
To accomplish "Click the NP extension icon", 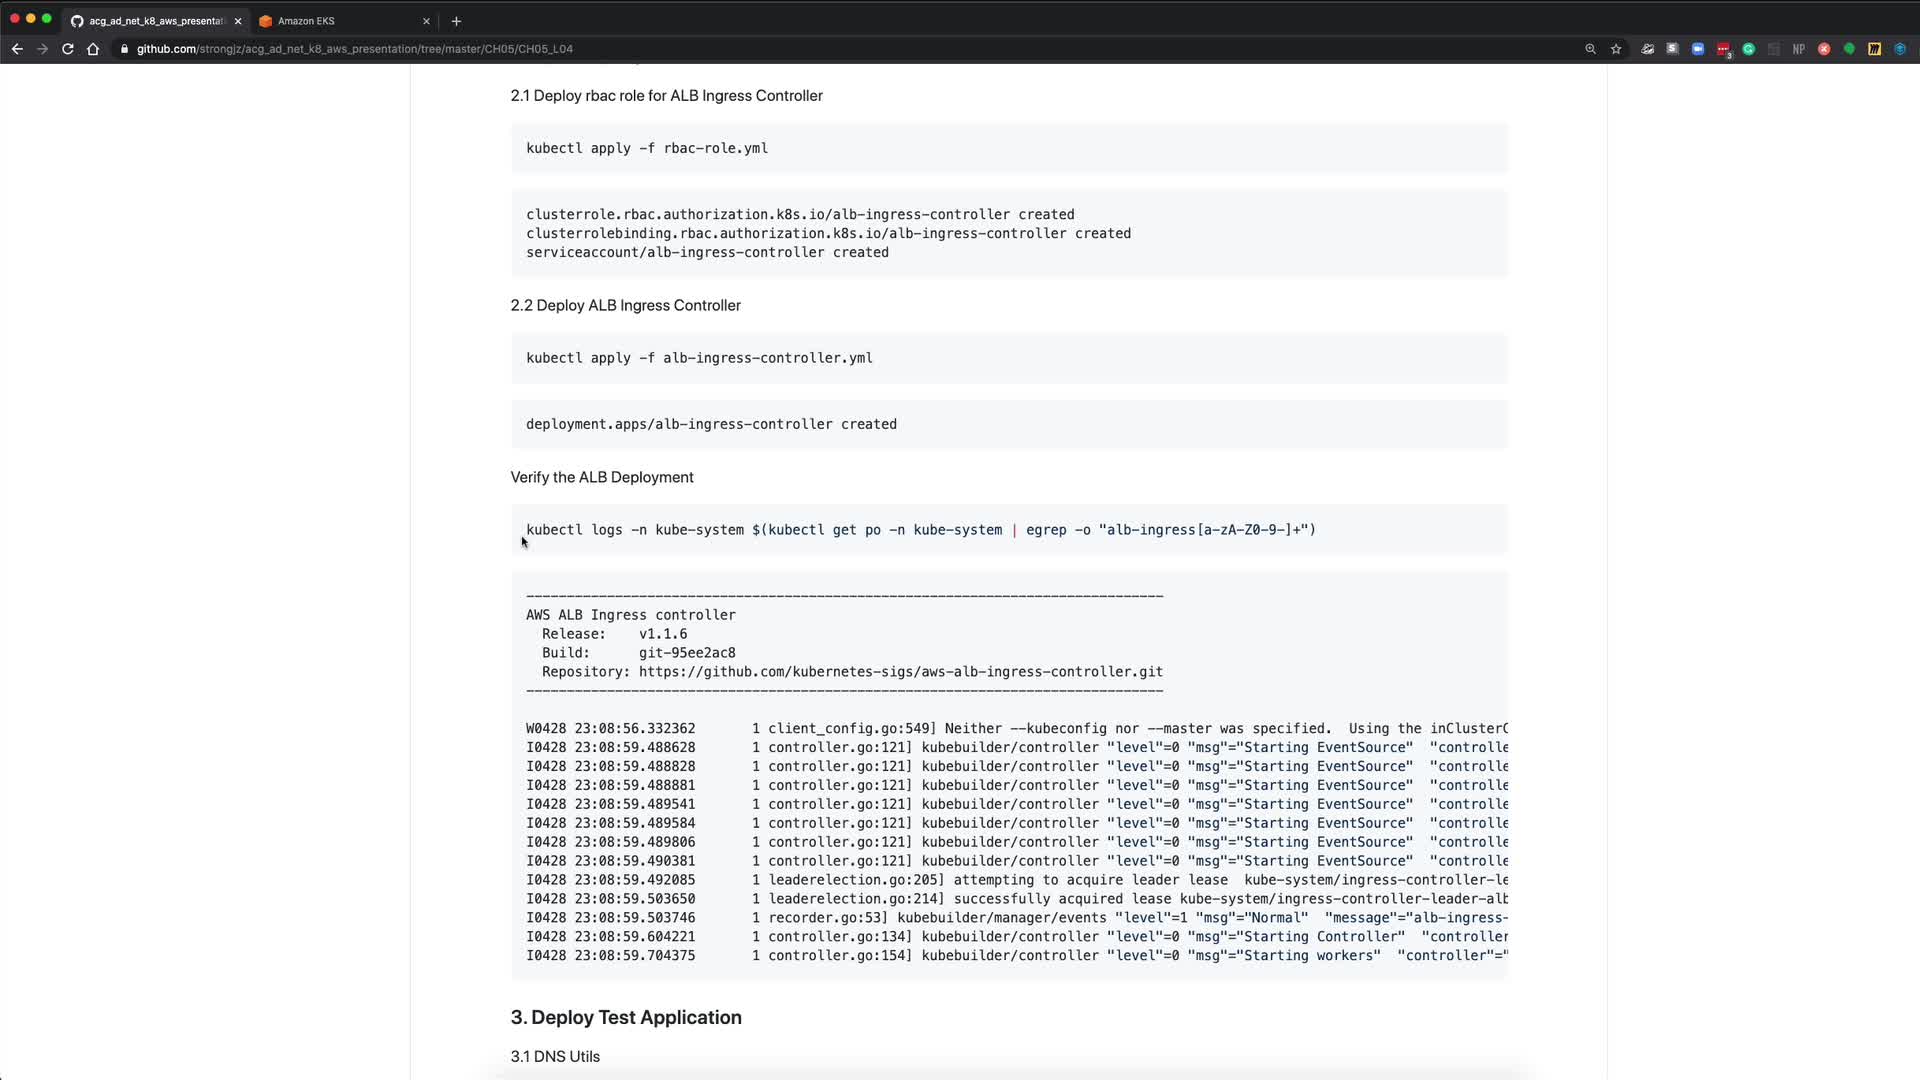I will (x=1798, y=49).
